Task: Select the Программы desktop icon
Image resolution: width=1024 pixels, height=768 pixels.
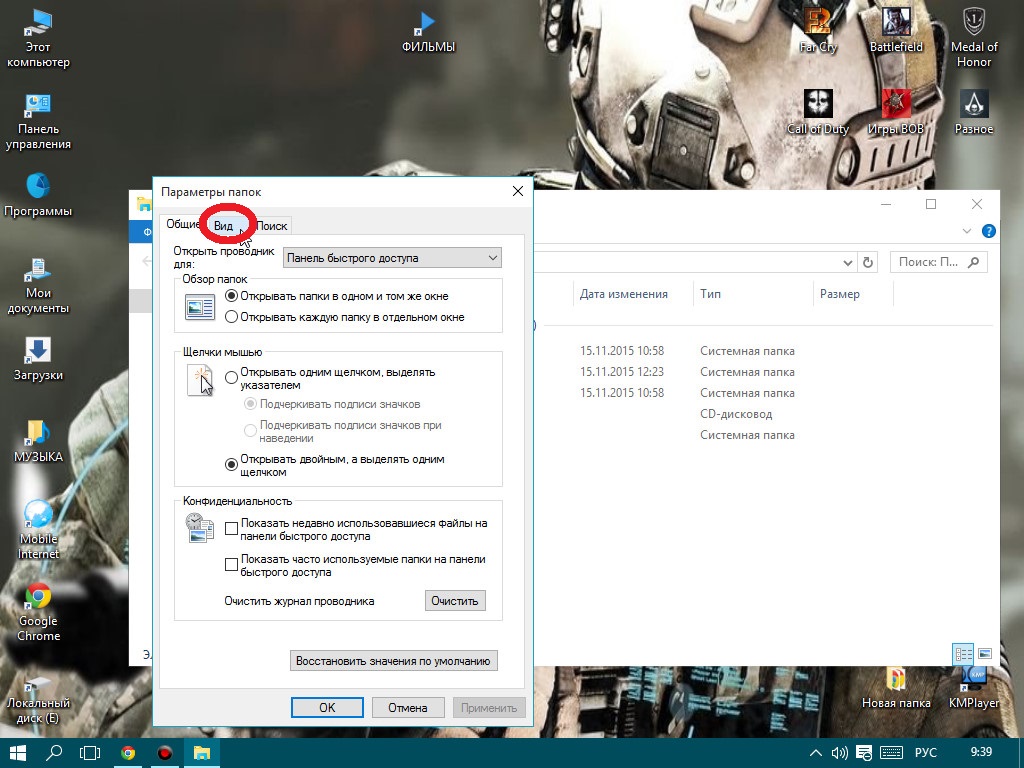Action: coord(38,195)
